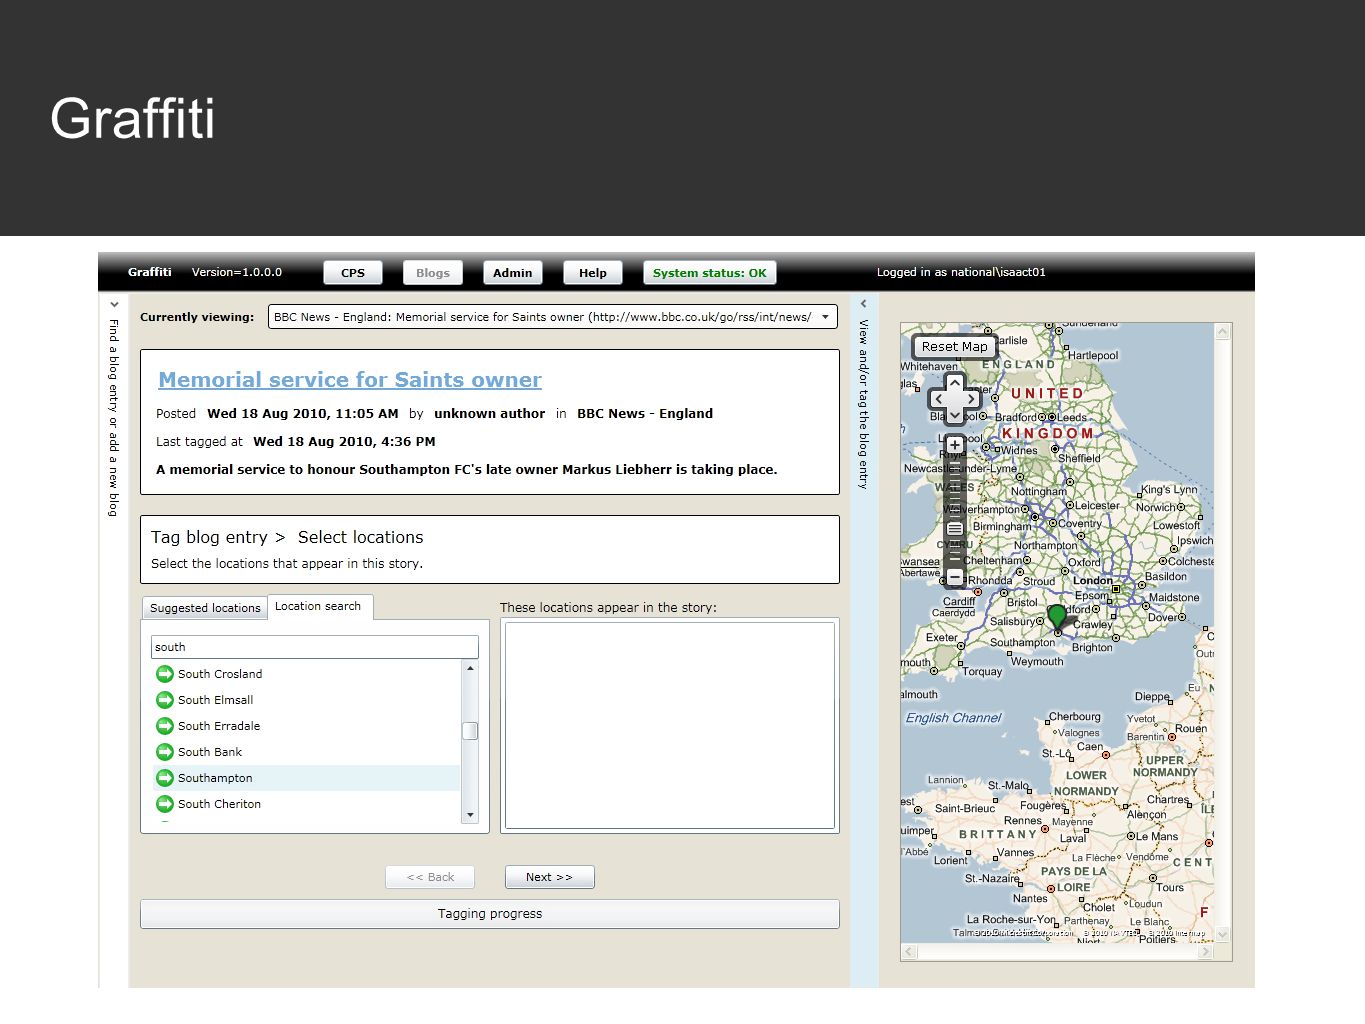The image size is (1365, 1024).
Task: Collapse the left blog finder panel
Action: tap(114, 304)
